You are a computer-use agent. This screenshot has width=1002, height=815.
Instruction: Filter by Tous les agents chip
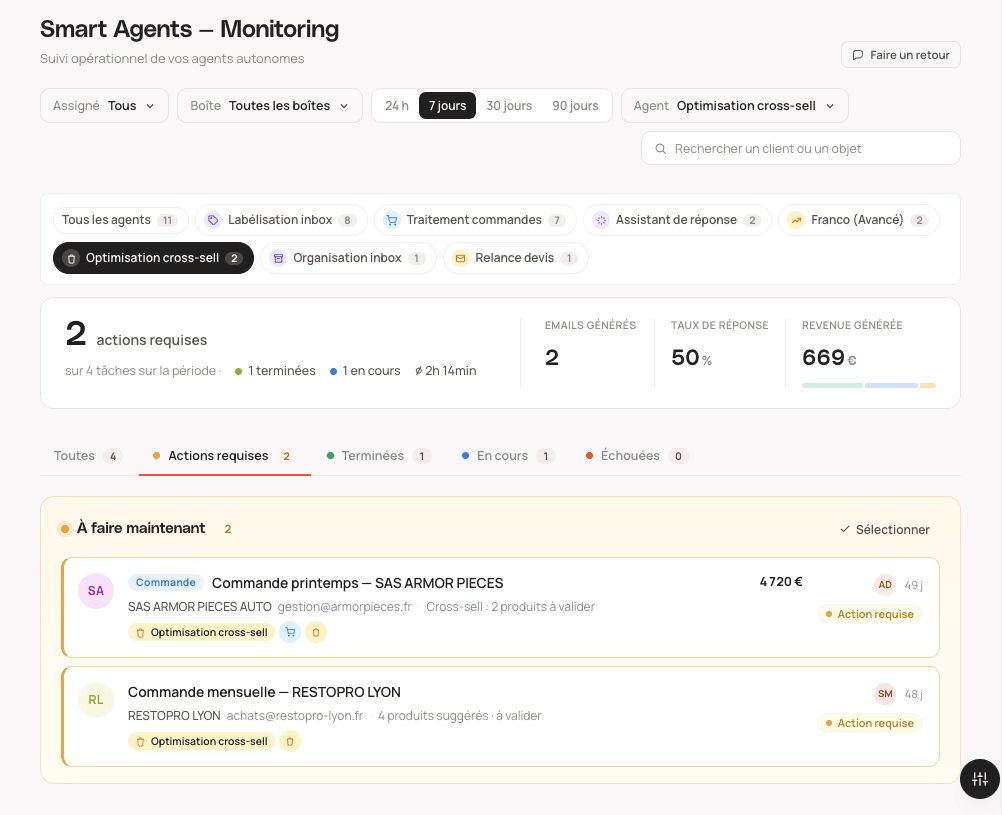click(x=120, y=220)
